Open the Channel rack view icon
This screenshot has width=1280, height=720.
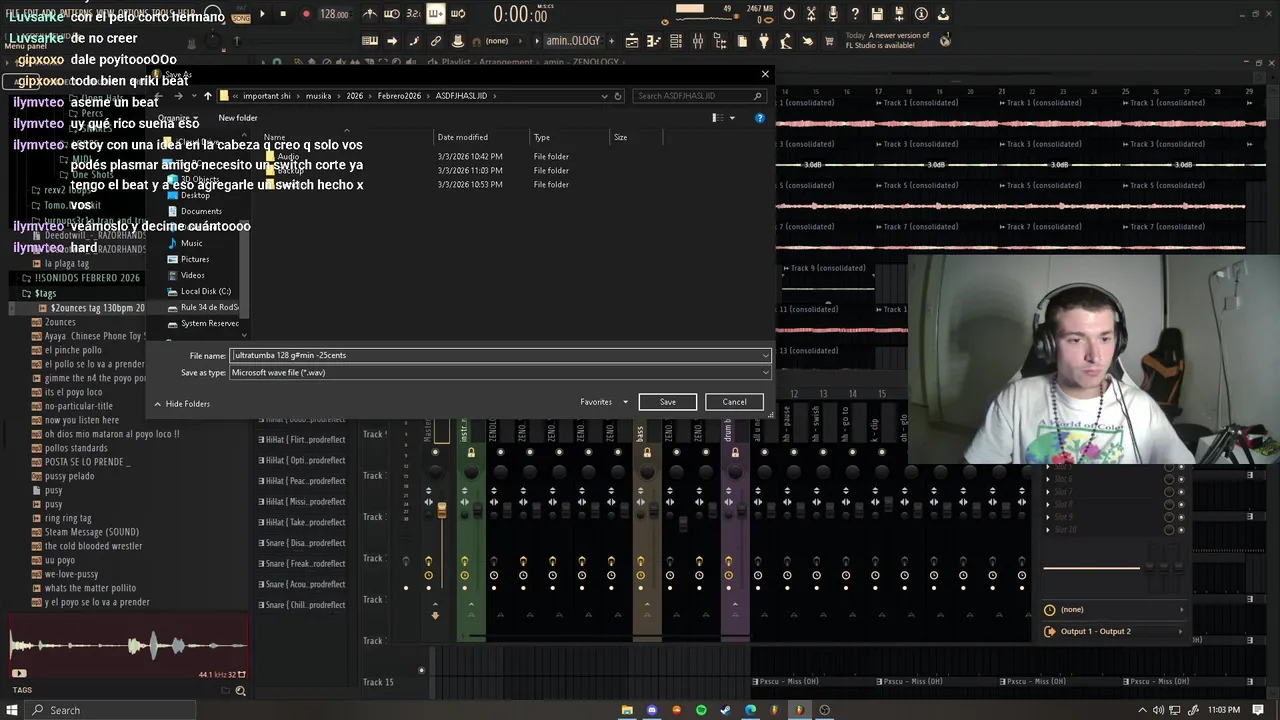(x=676, y=41)
